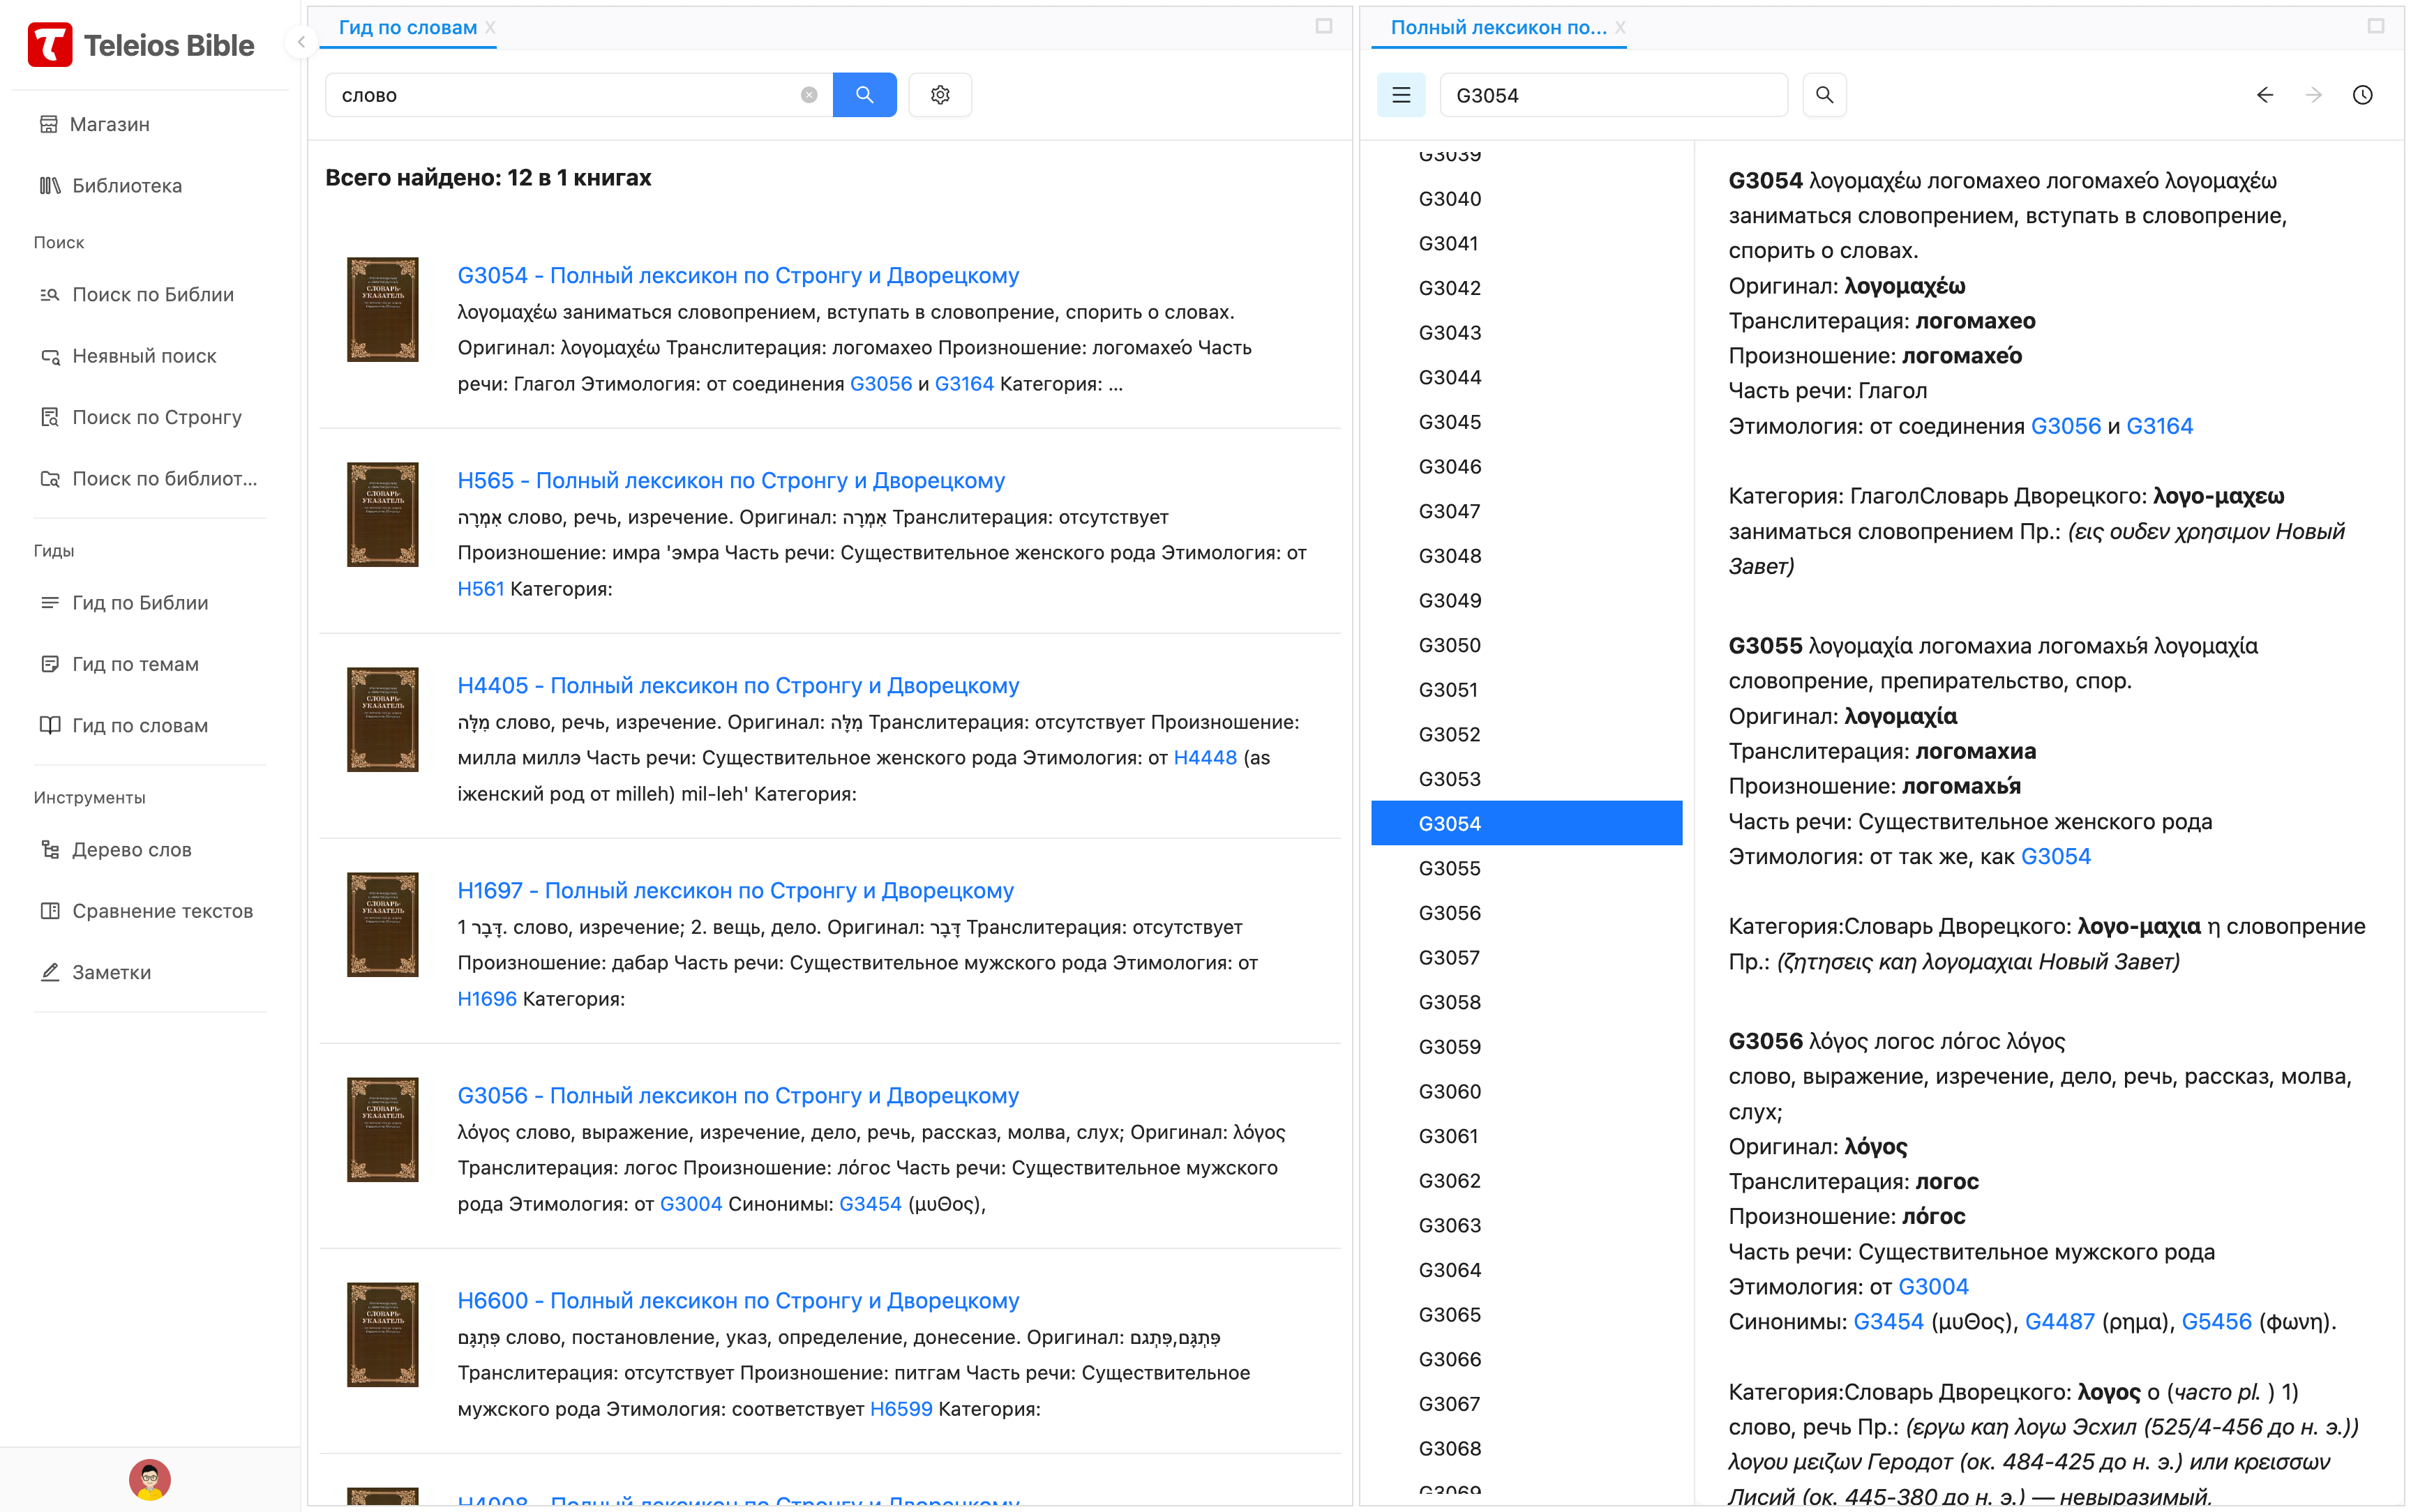Follow the G3164 etymology link

click(2159, 426)
